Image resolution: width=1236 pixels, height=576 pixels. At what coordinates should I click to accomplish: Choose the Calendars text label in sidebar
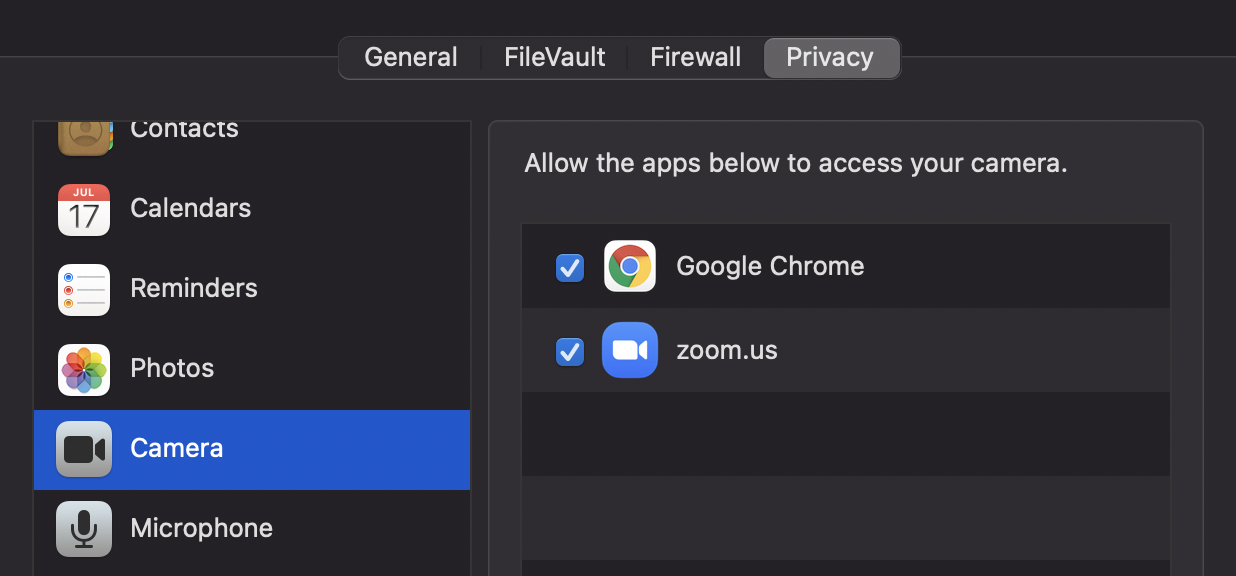tap(191, 208)
